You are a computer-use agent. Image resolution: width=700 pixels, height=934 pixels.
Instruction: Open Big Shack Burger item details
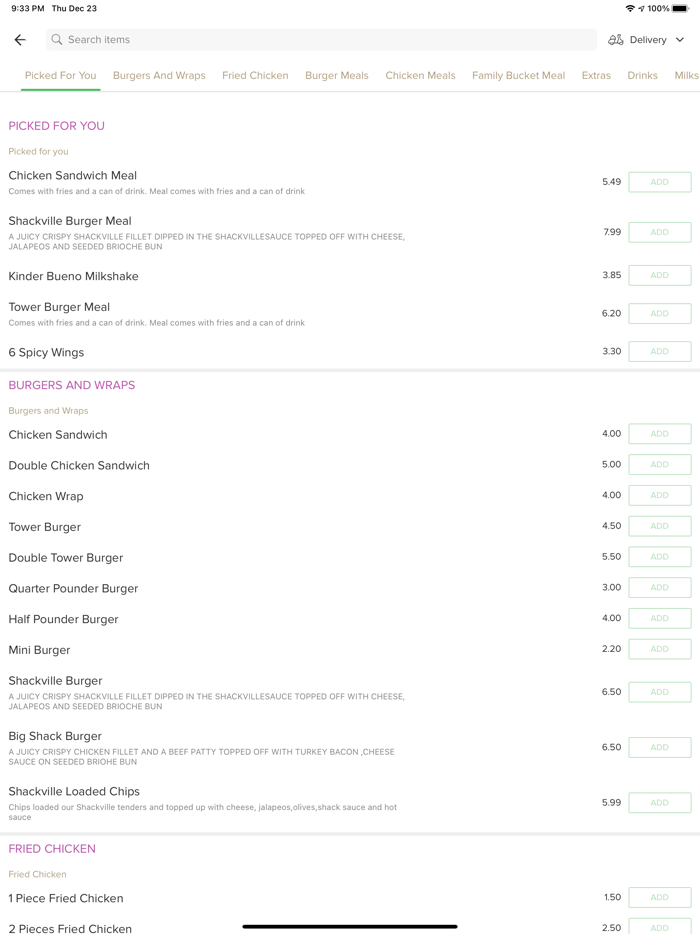56,736
